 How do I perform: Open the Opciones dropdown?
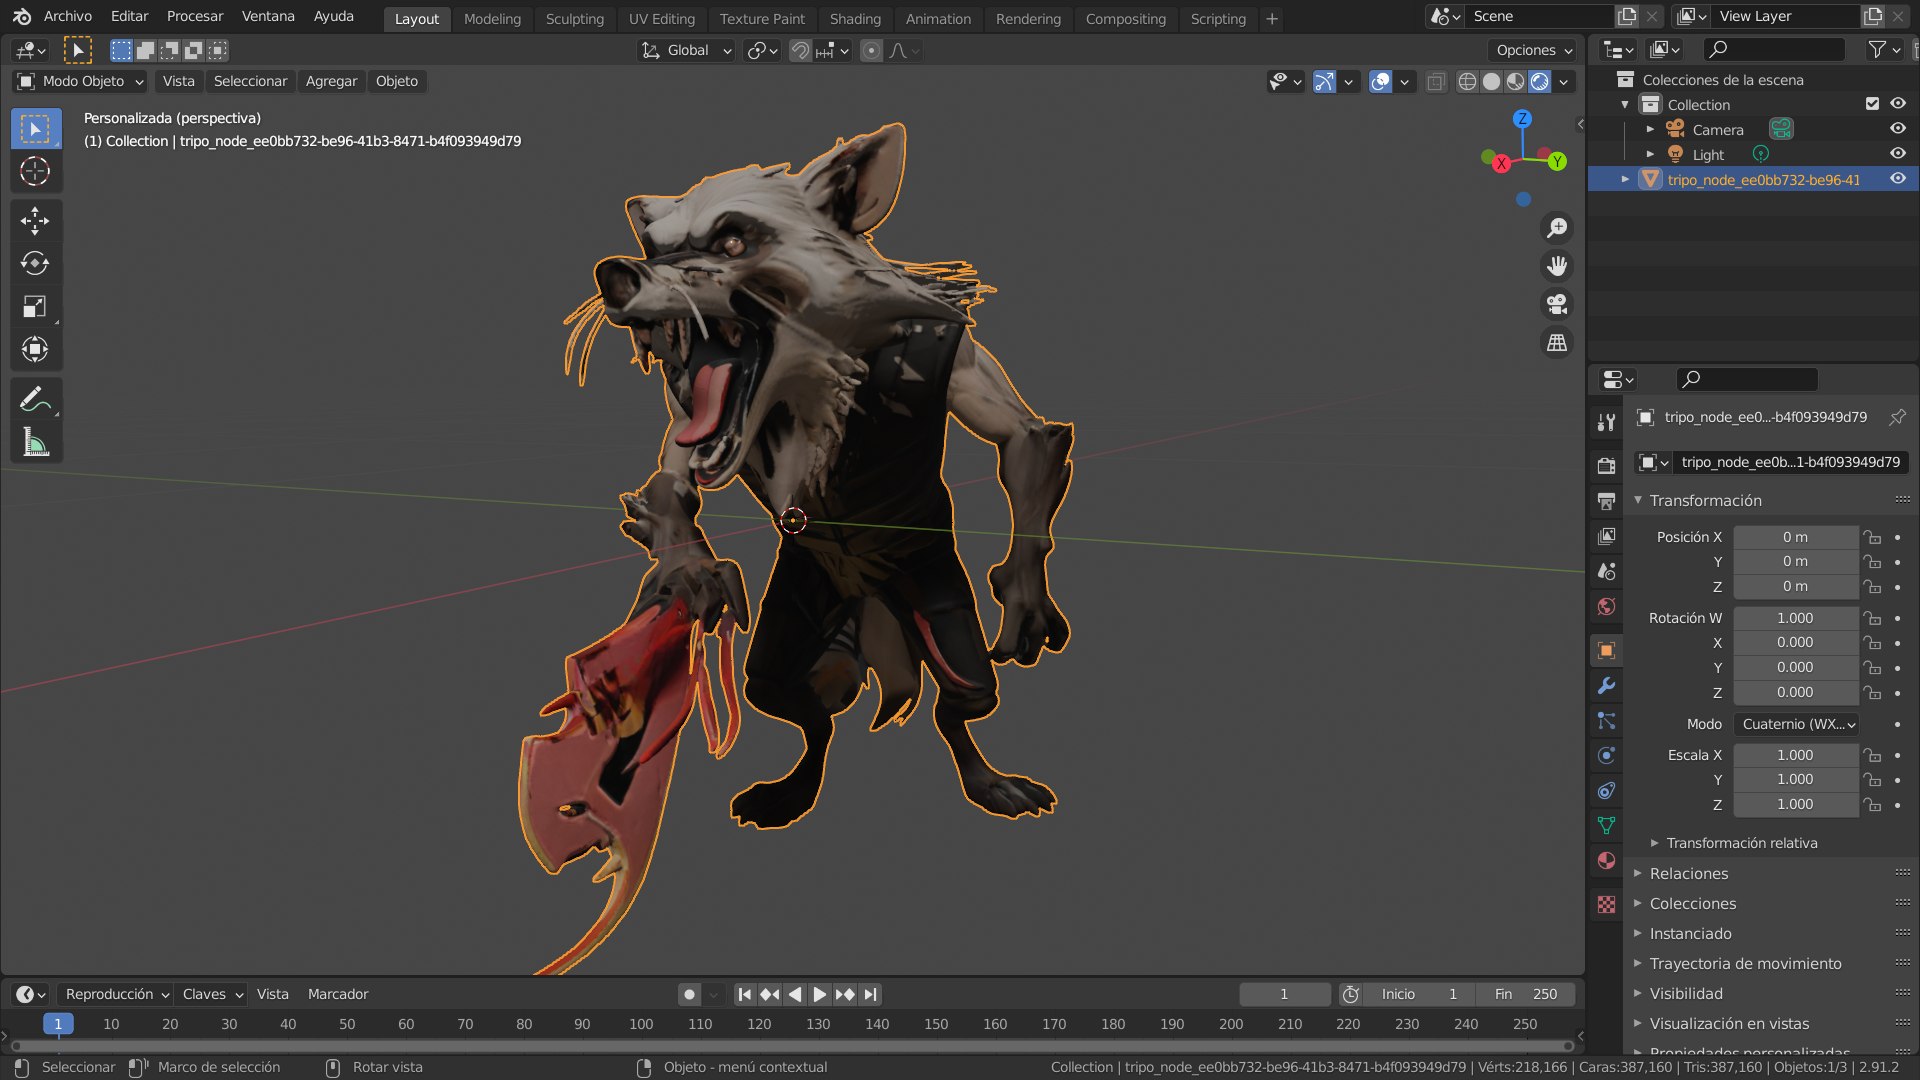pyautogui.click(x=1534, y=50)
